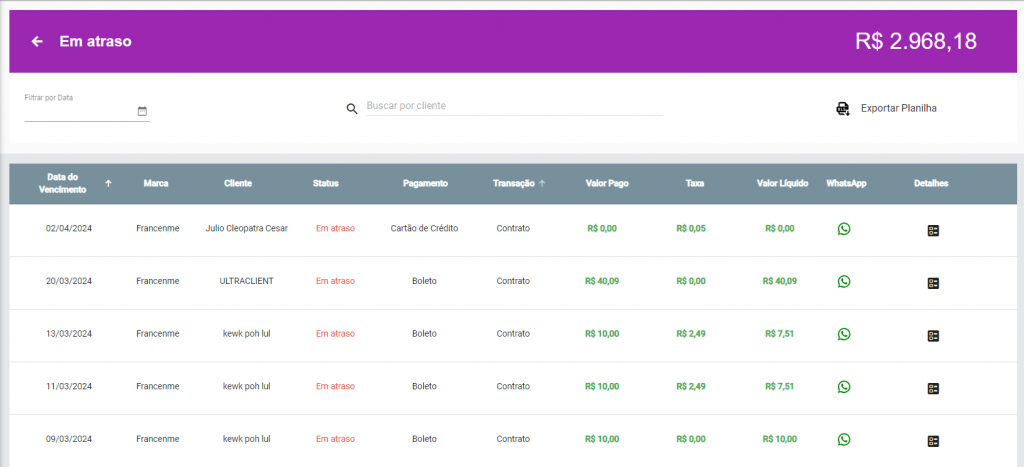Click Francenme brand in 02/04/2024 row
The image size is (1024, 467).
tap(157, 229)
